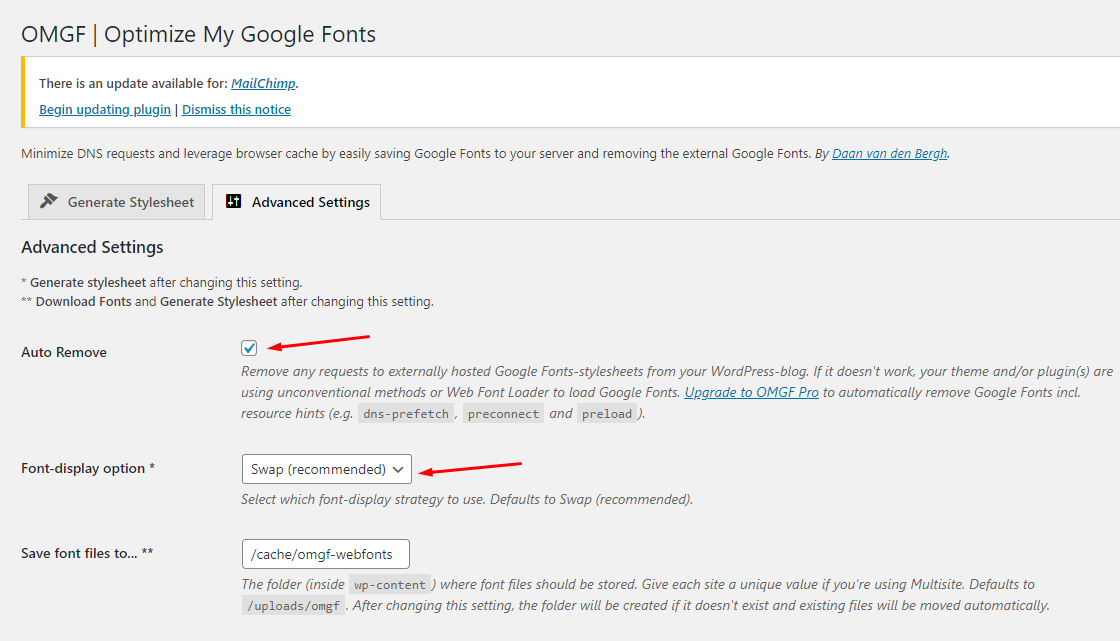The width and height of the screenshot is (1120, 641).
Task: Click the Auto Remove setting label
Action: click(64, 352)
